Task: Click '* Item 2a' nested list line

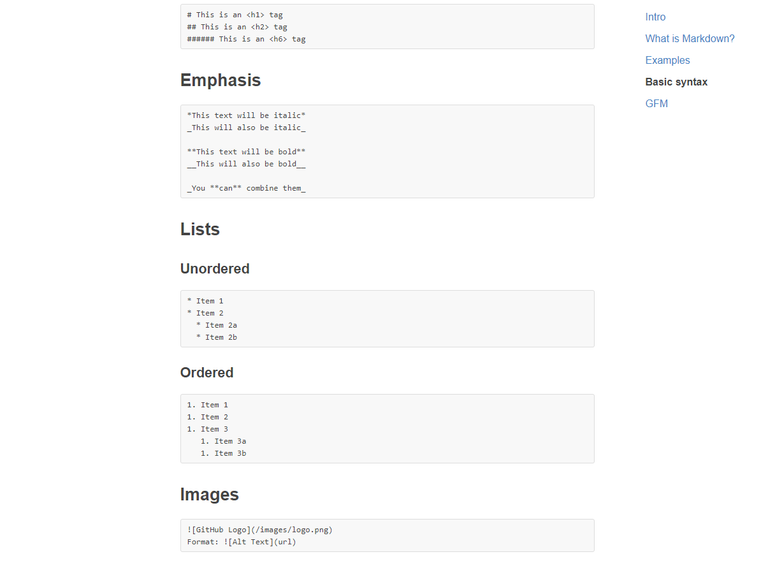Action: (216, 325)
